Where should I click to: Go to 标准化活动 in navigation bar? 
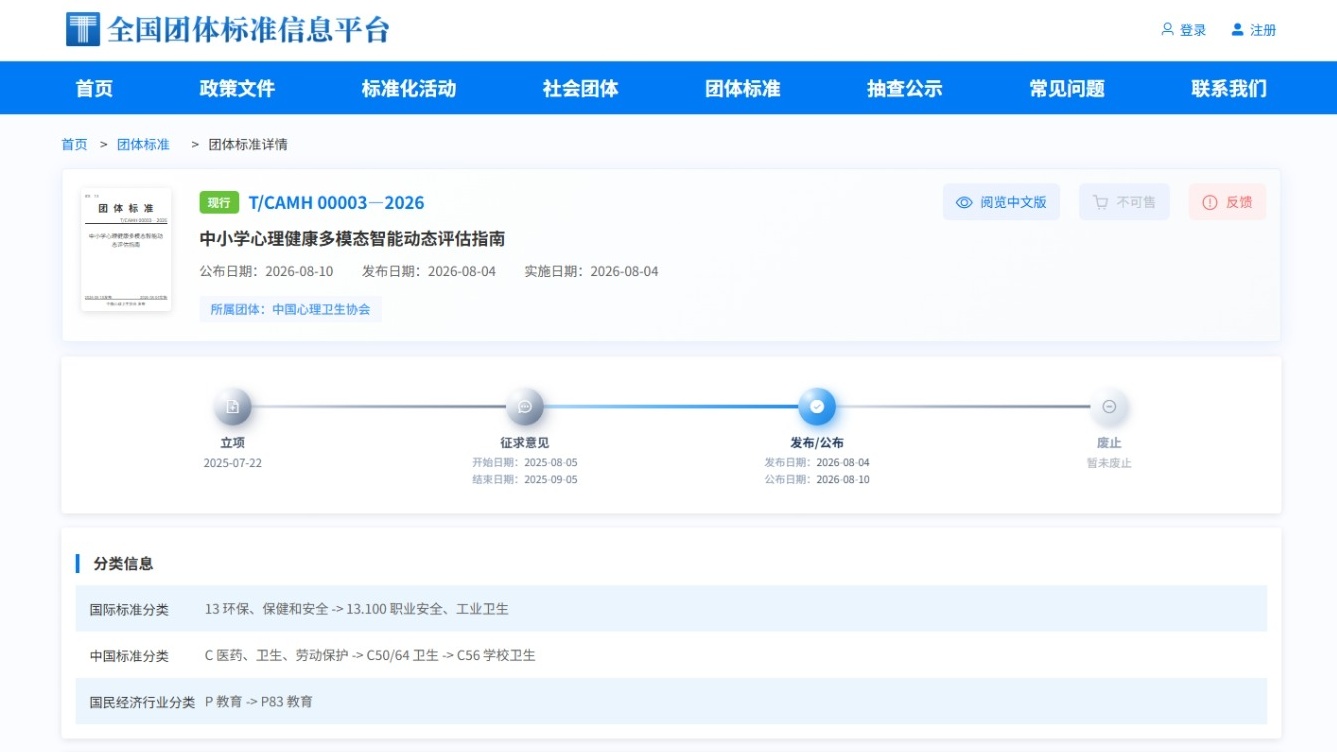[409, 88]
